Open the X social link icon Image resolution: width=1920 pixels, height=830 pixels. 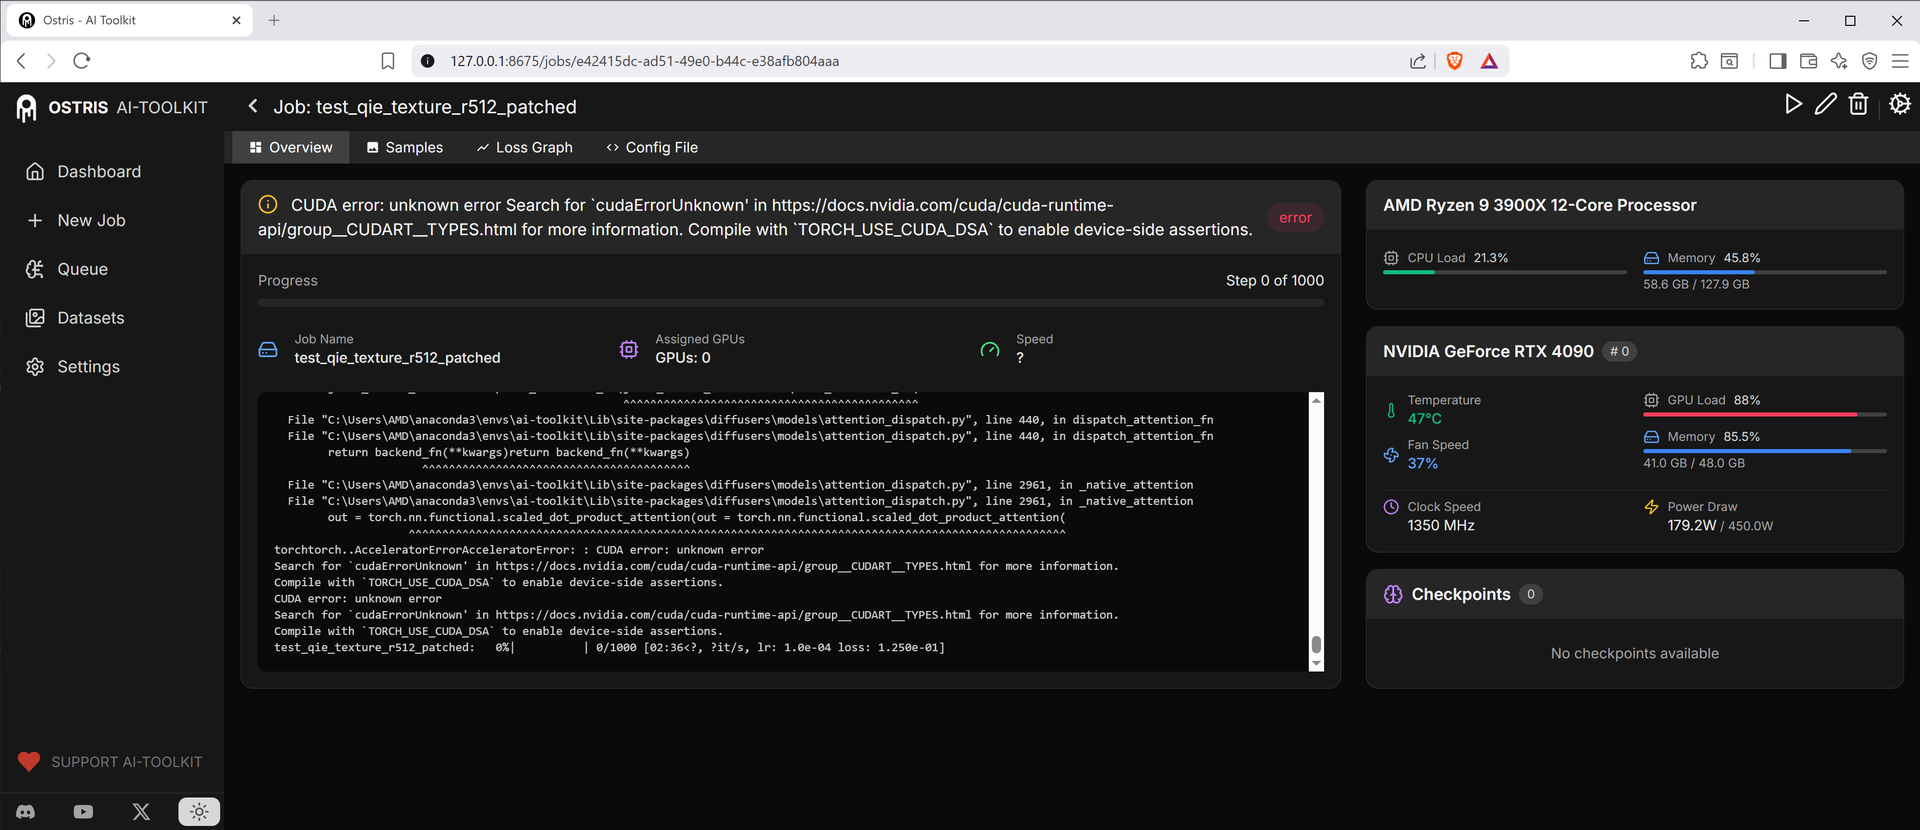click(141, 812)
